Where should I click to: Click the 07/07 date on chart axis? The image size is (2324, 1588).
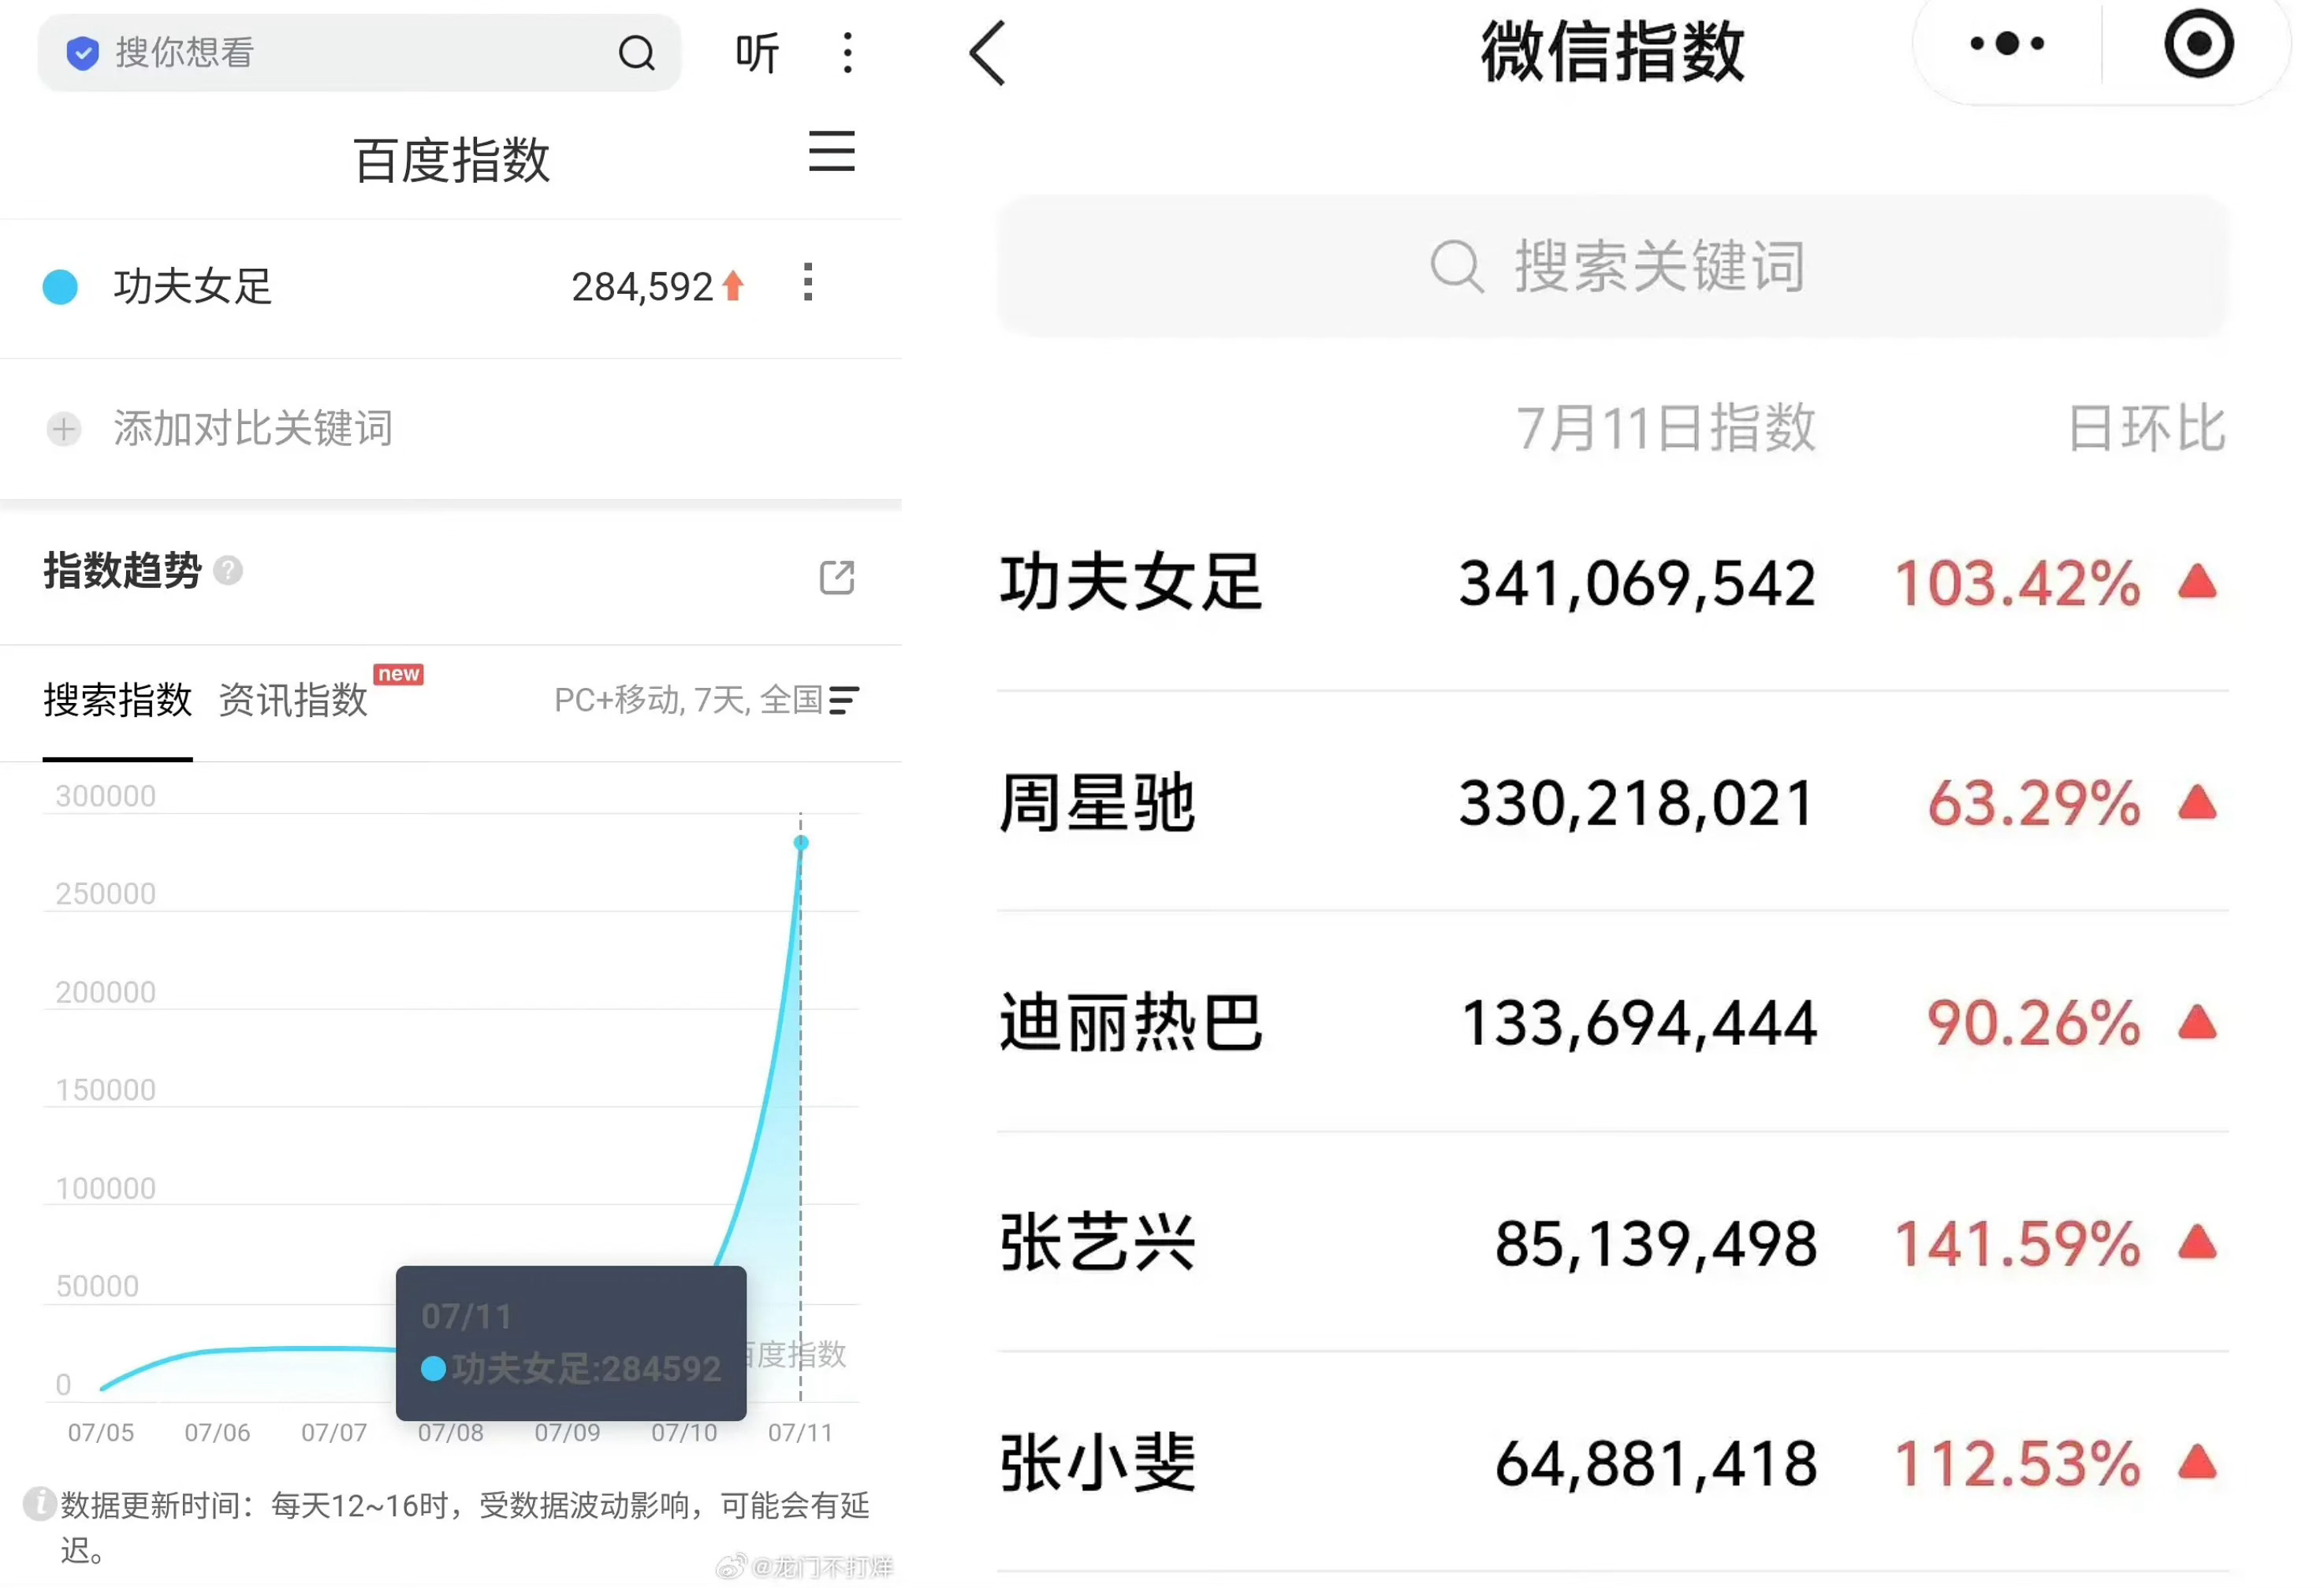click(x=334, y=1432)
